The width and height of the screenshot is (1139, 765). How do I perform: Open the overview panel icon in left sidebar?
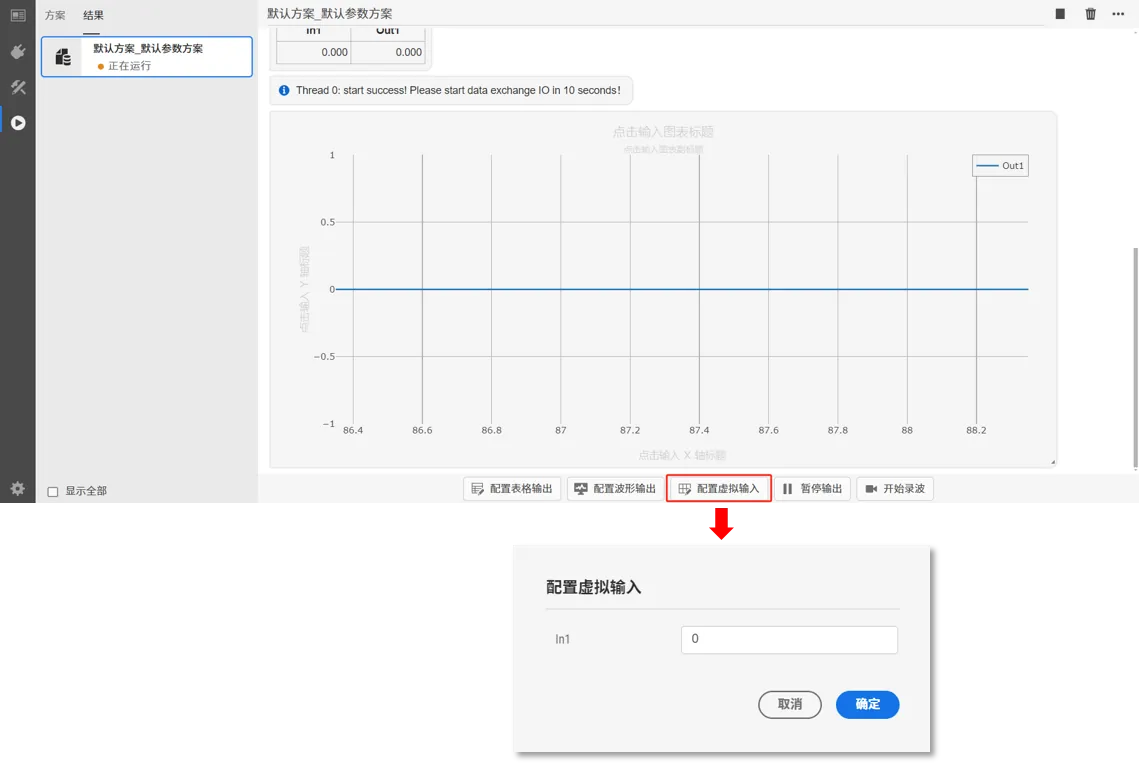coord(17,15)
